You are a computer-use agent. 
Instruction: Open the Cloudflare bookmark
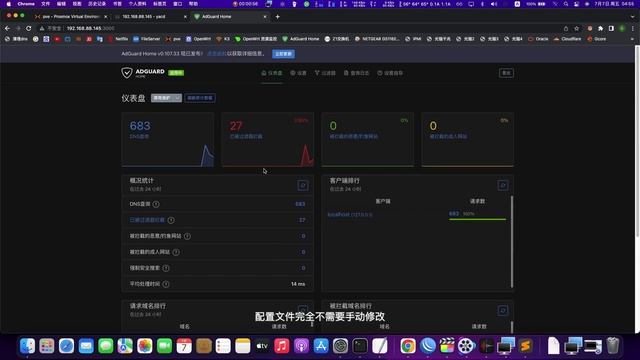[567, 39]
